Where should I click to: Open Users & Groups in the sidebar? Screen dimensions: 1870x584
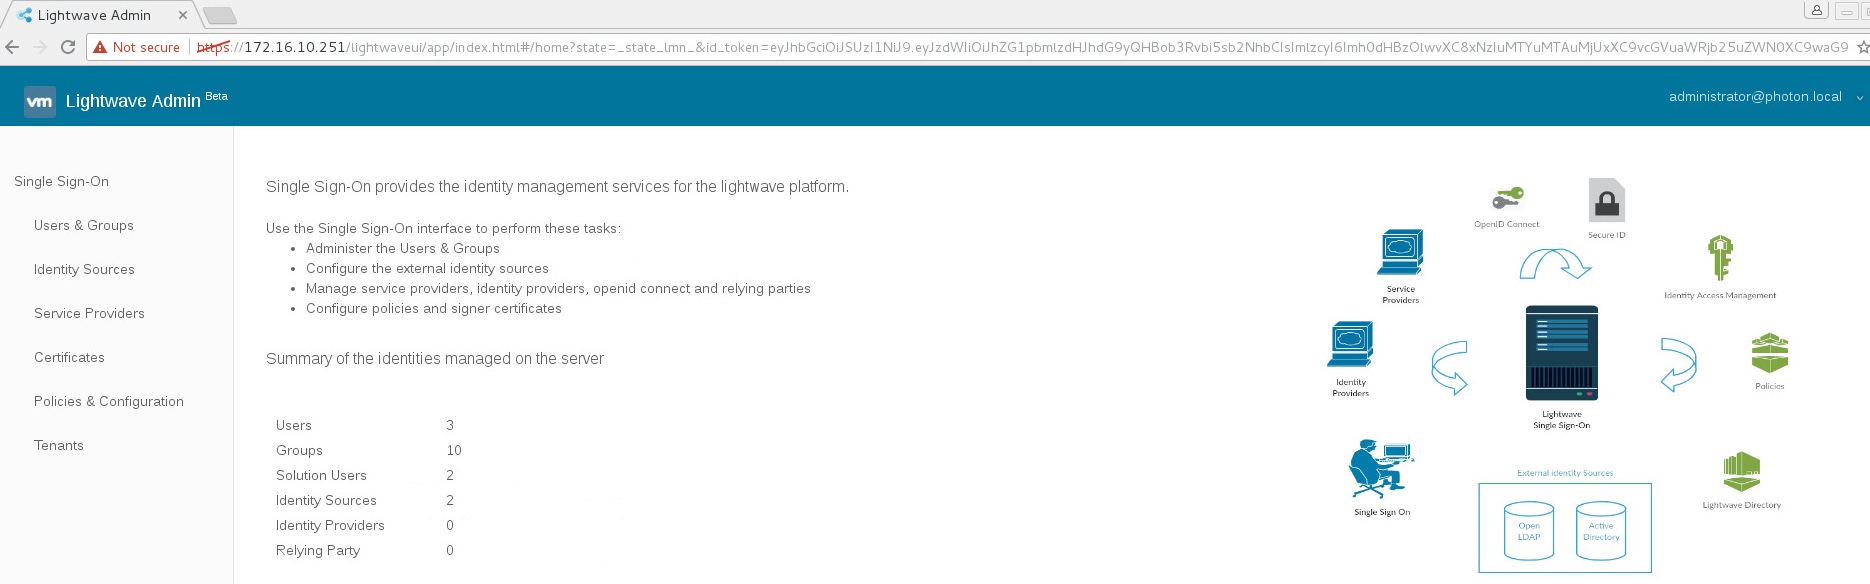(84, 225)
